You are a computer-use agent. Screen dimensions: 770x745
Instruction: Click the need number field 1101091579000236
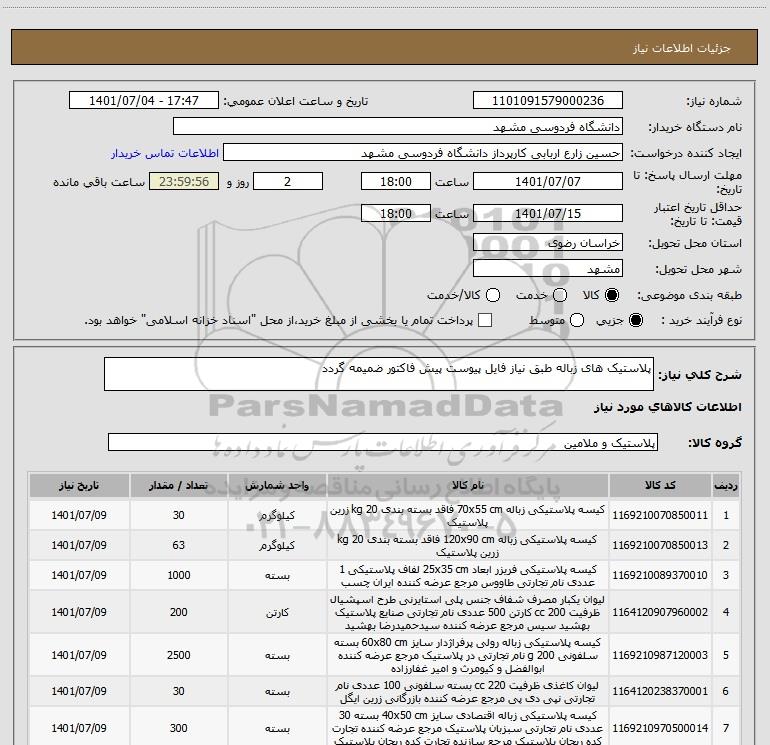click(x=548, y=101)
